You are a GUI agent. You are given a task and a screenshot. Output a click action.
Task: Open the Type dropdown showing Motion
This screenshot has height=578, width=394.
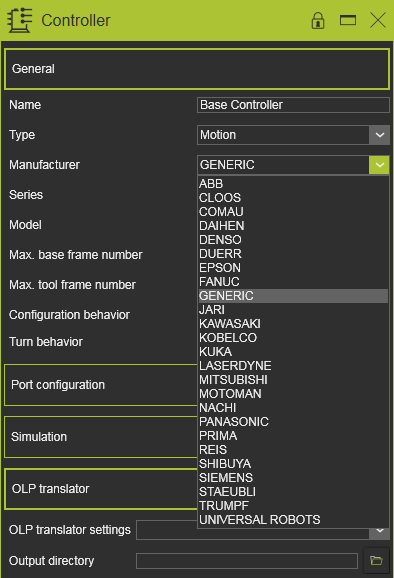click(x=293, y=135)
